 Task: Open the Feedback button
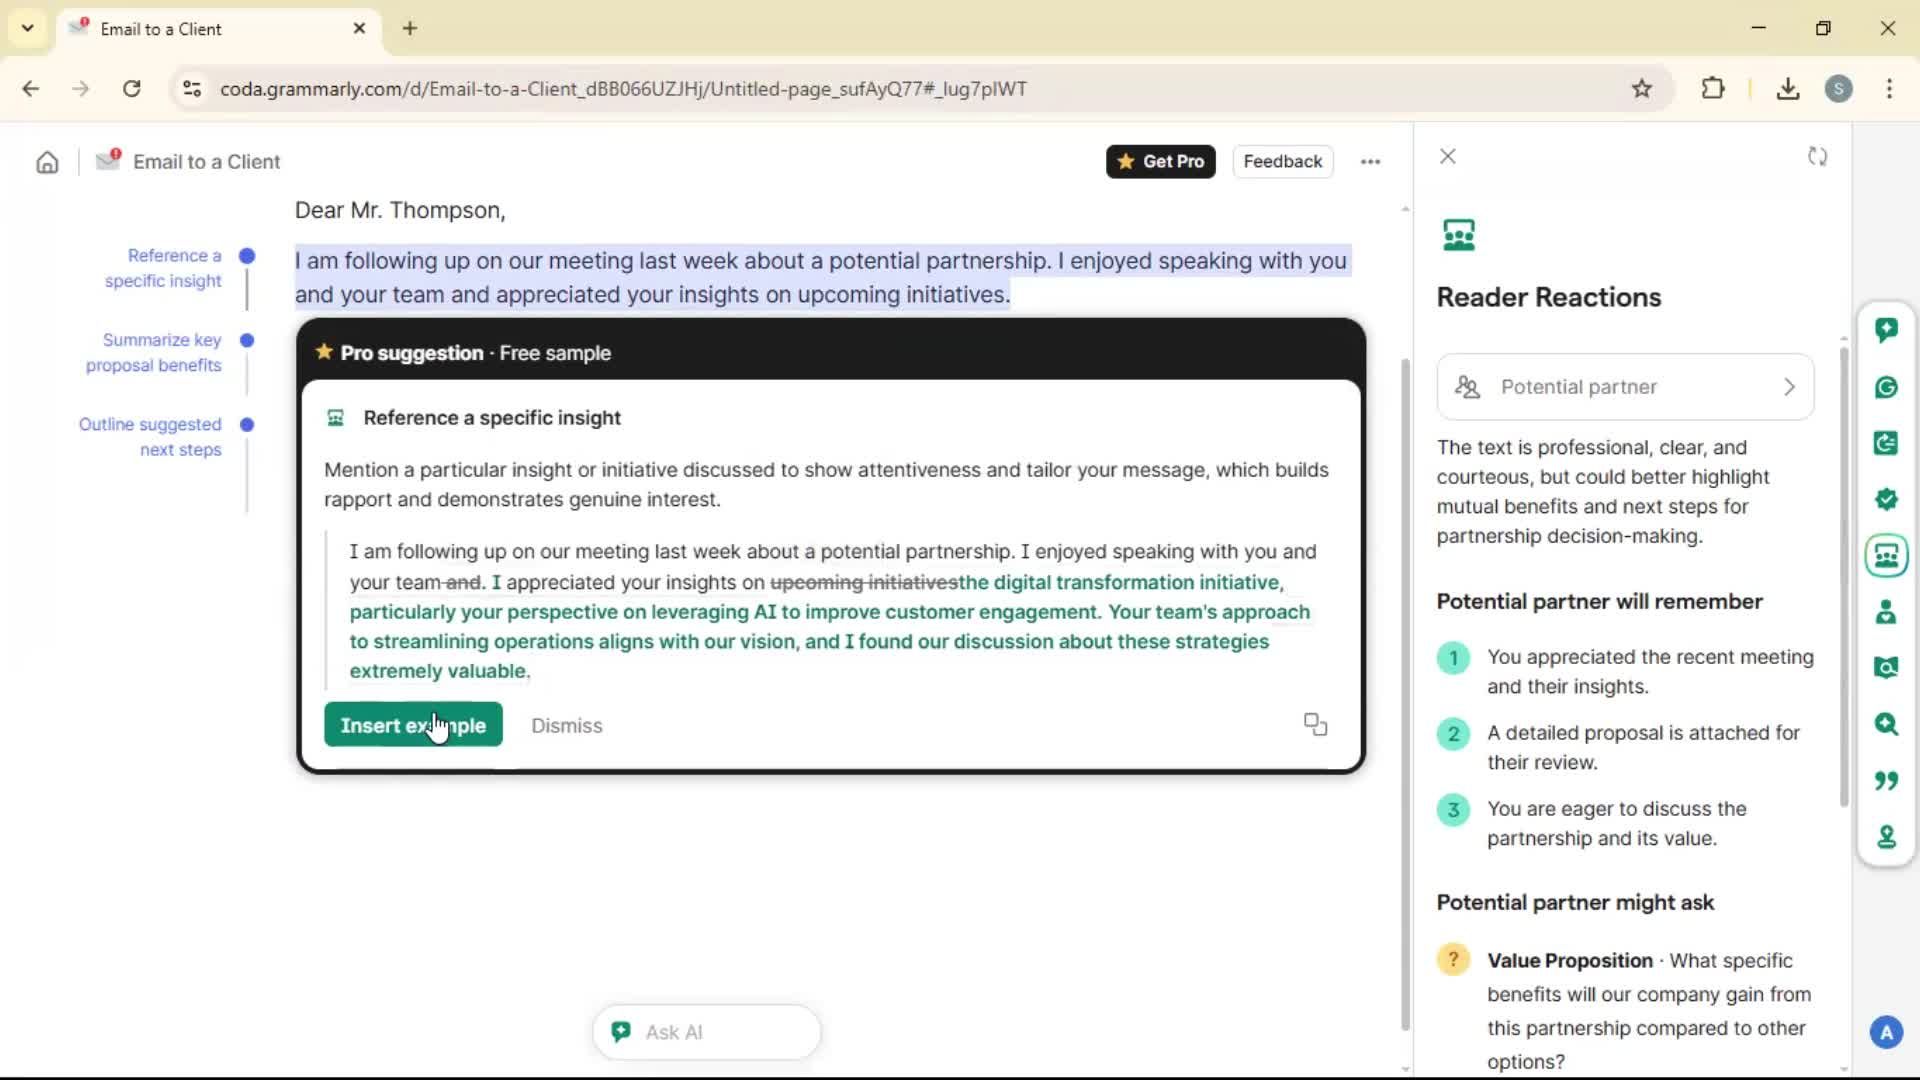pos(1282,162)
